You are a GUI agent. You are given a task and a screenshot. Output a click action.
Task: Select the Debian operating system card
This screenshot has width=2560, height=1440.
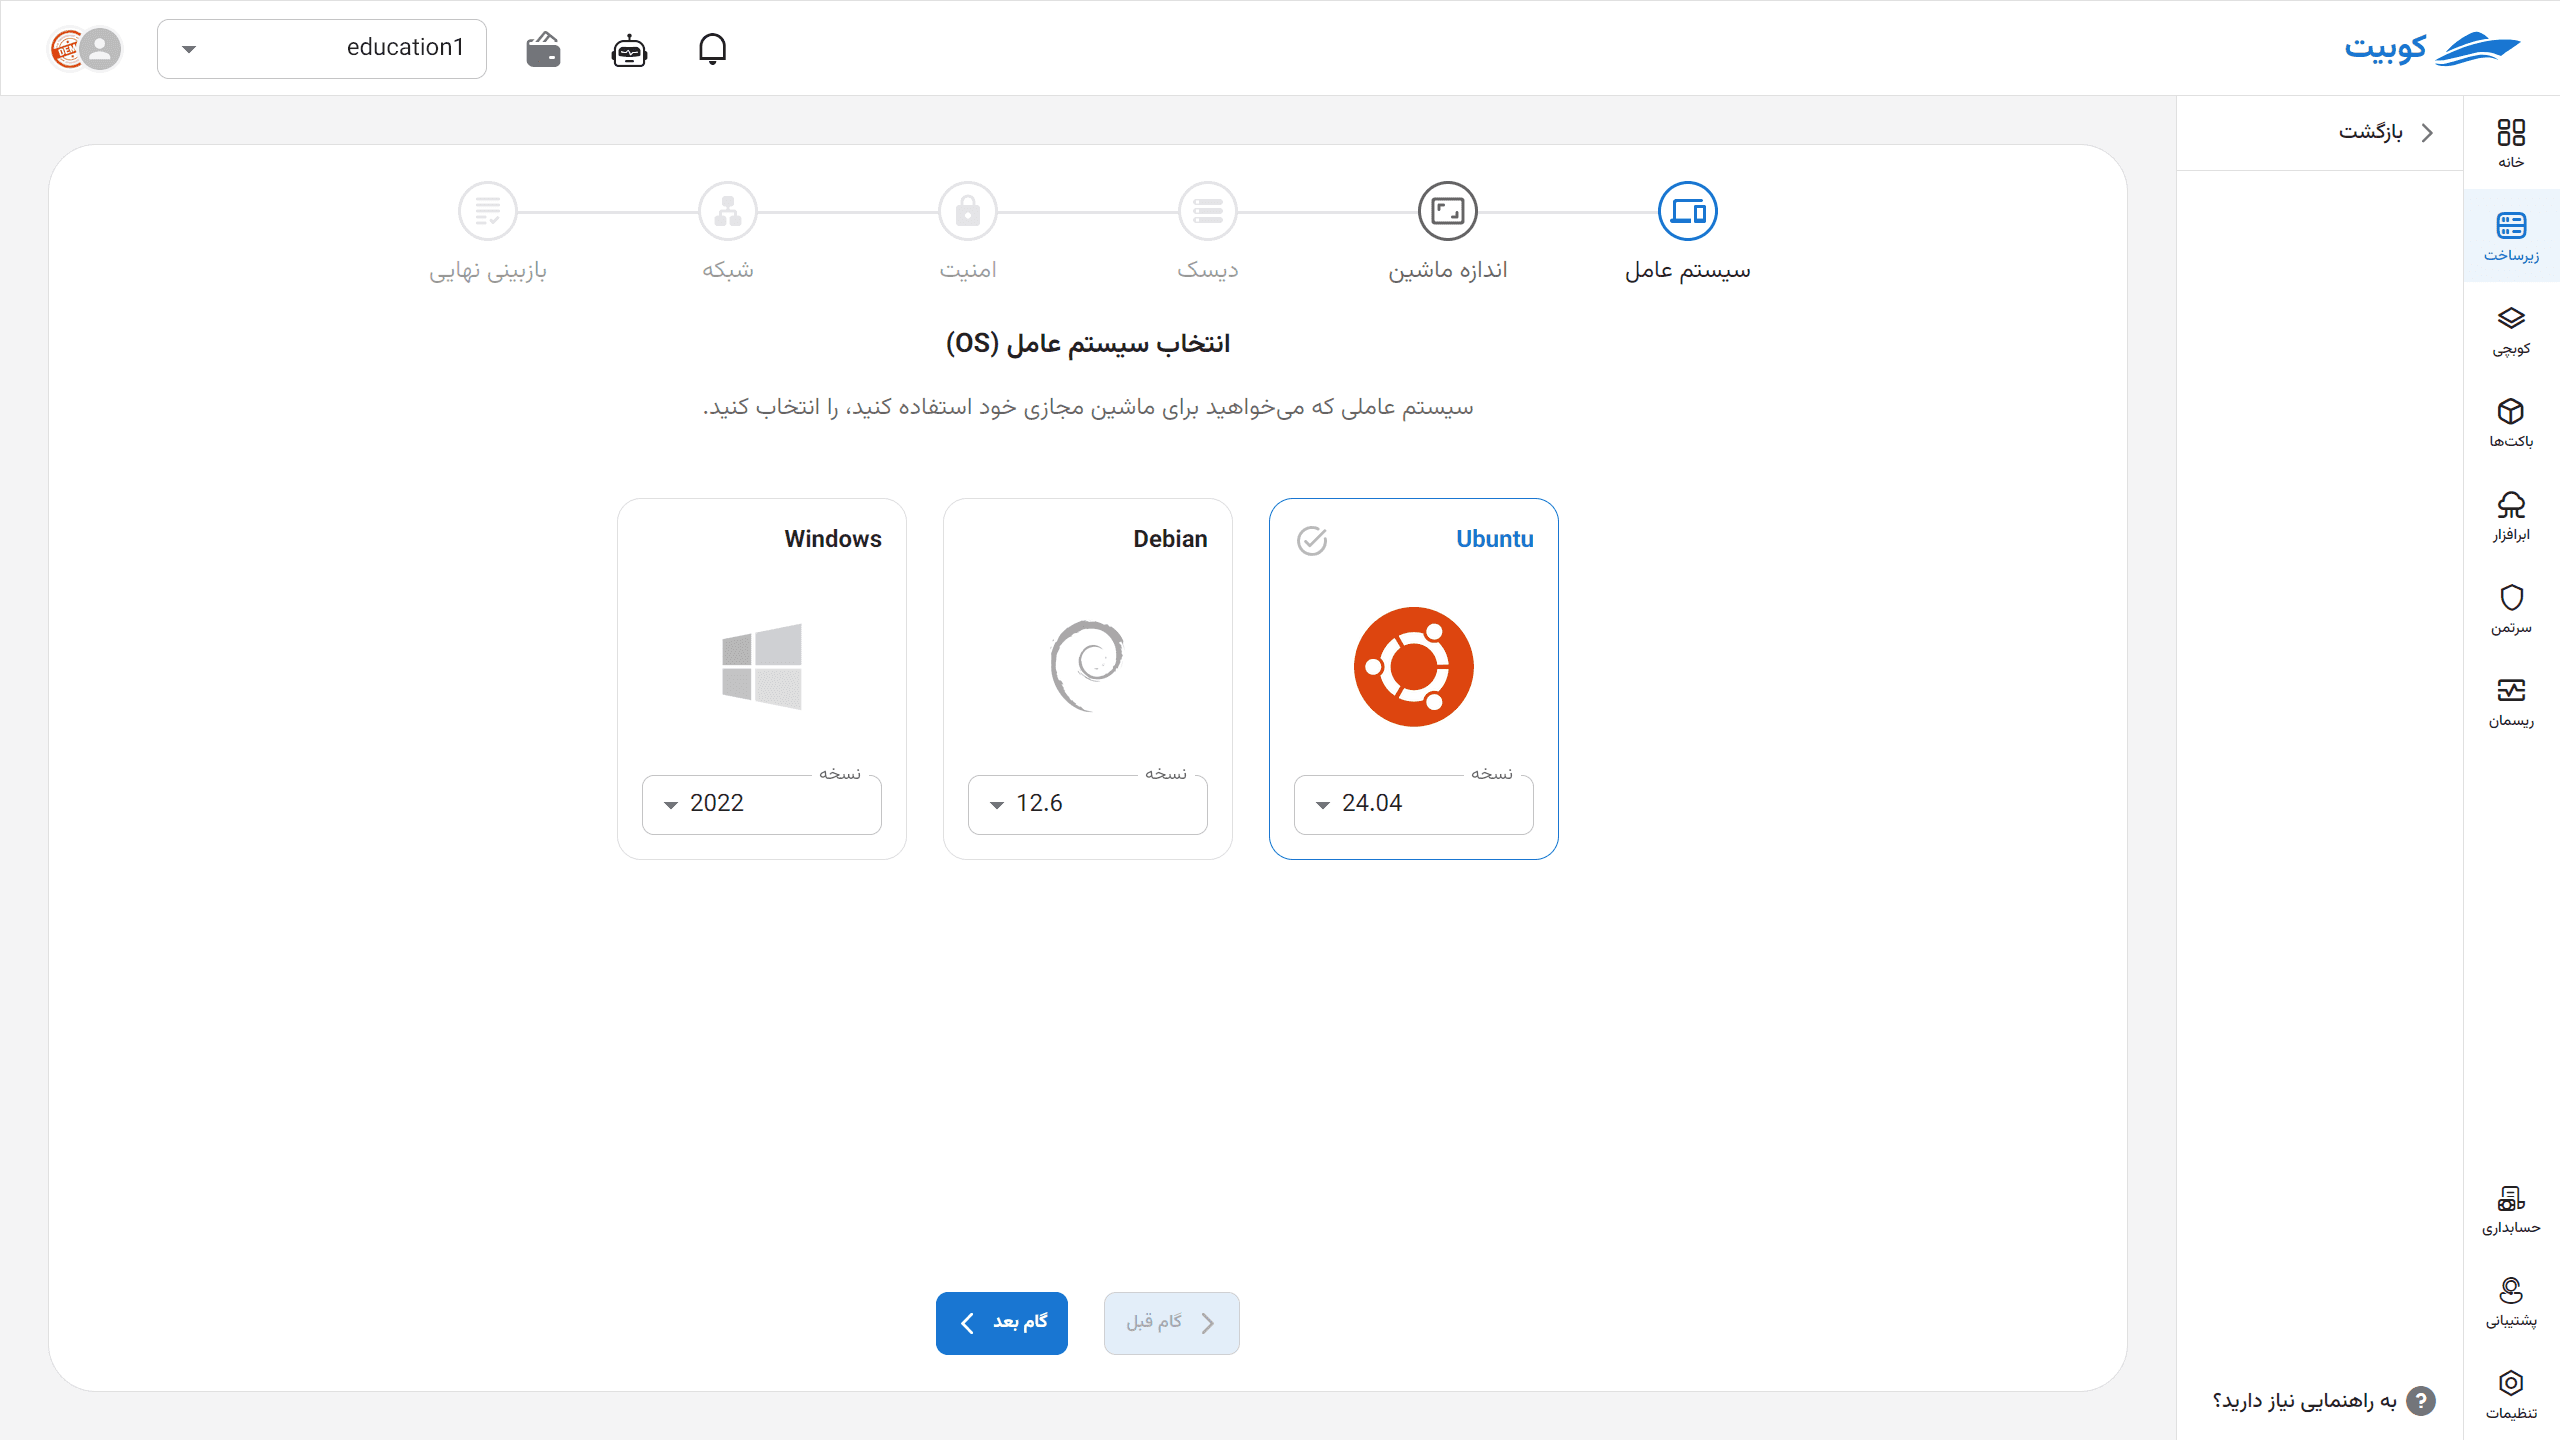tap(1088, 679)
